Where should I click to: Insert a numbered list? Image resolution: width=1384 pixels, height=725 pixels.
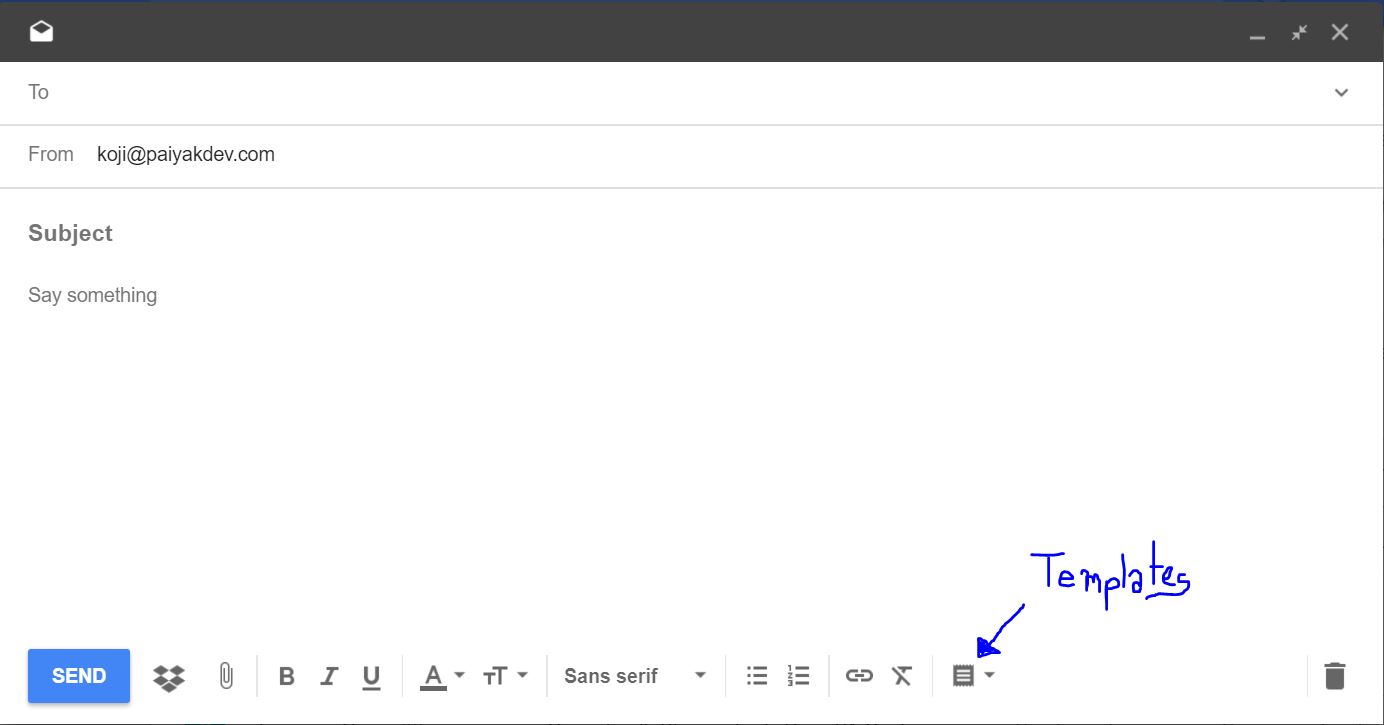tap(798, 676)
